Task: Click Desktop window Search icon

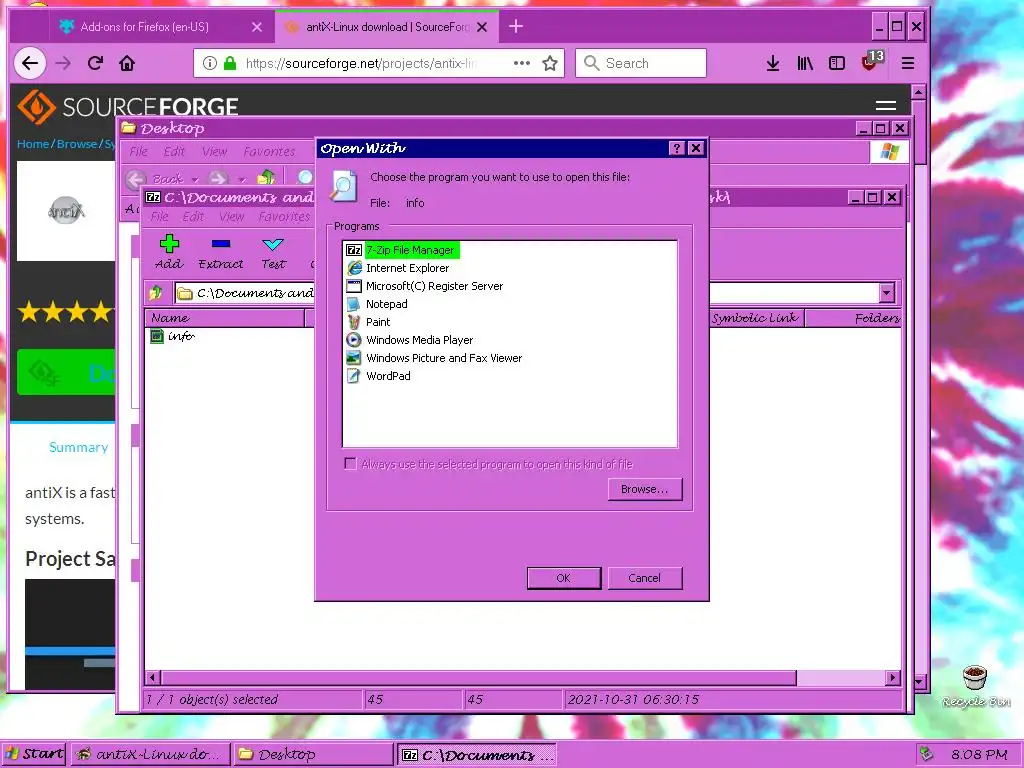Action: [305, 178]
